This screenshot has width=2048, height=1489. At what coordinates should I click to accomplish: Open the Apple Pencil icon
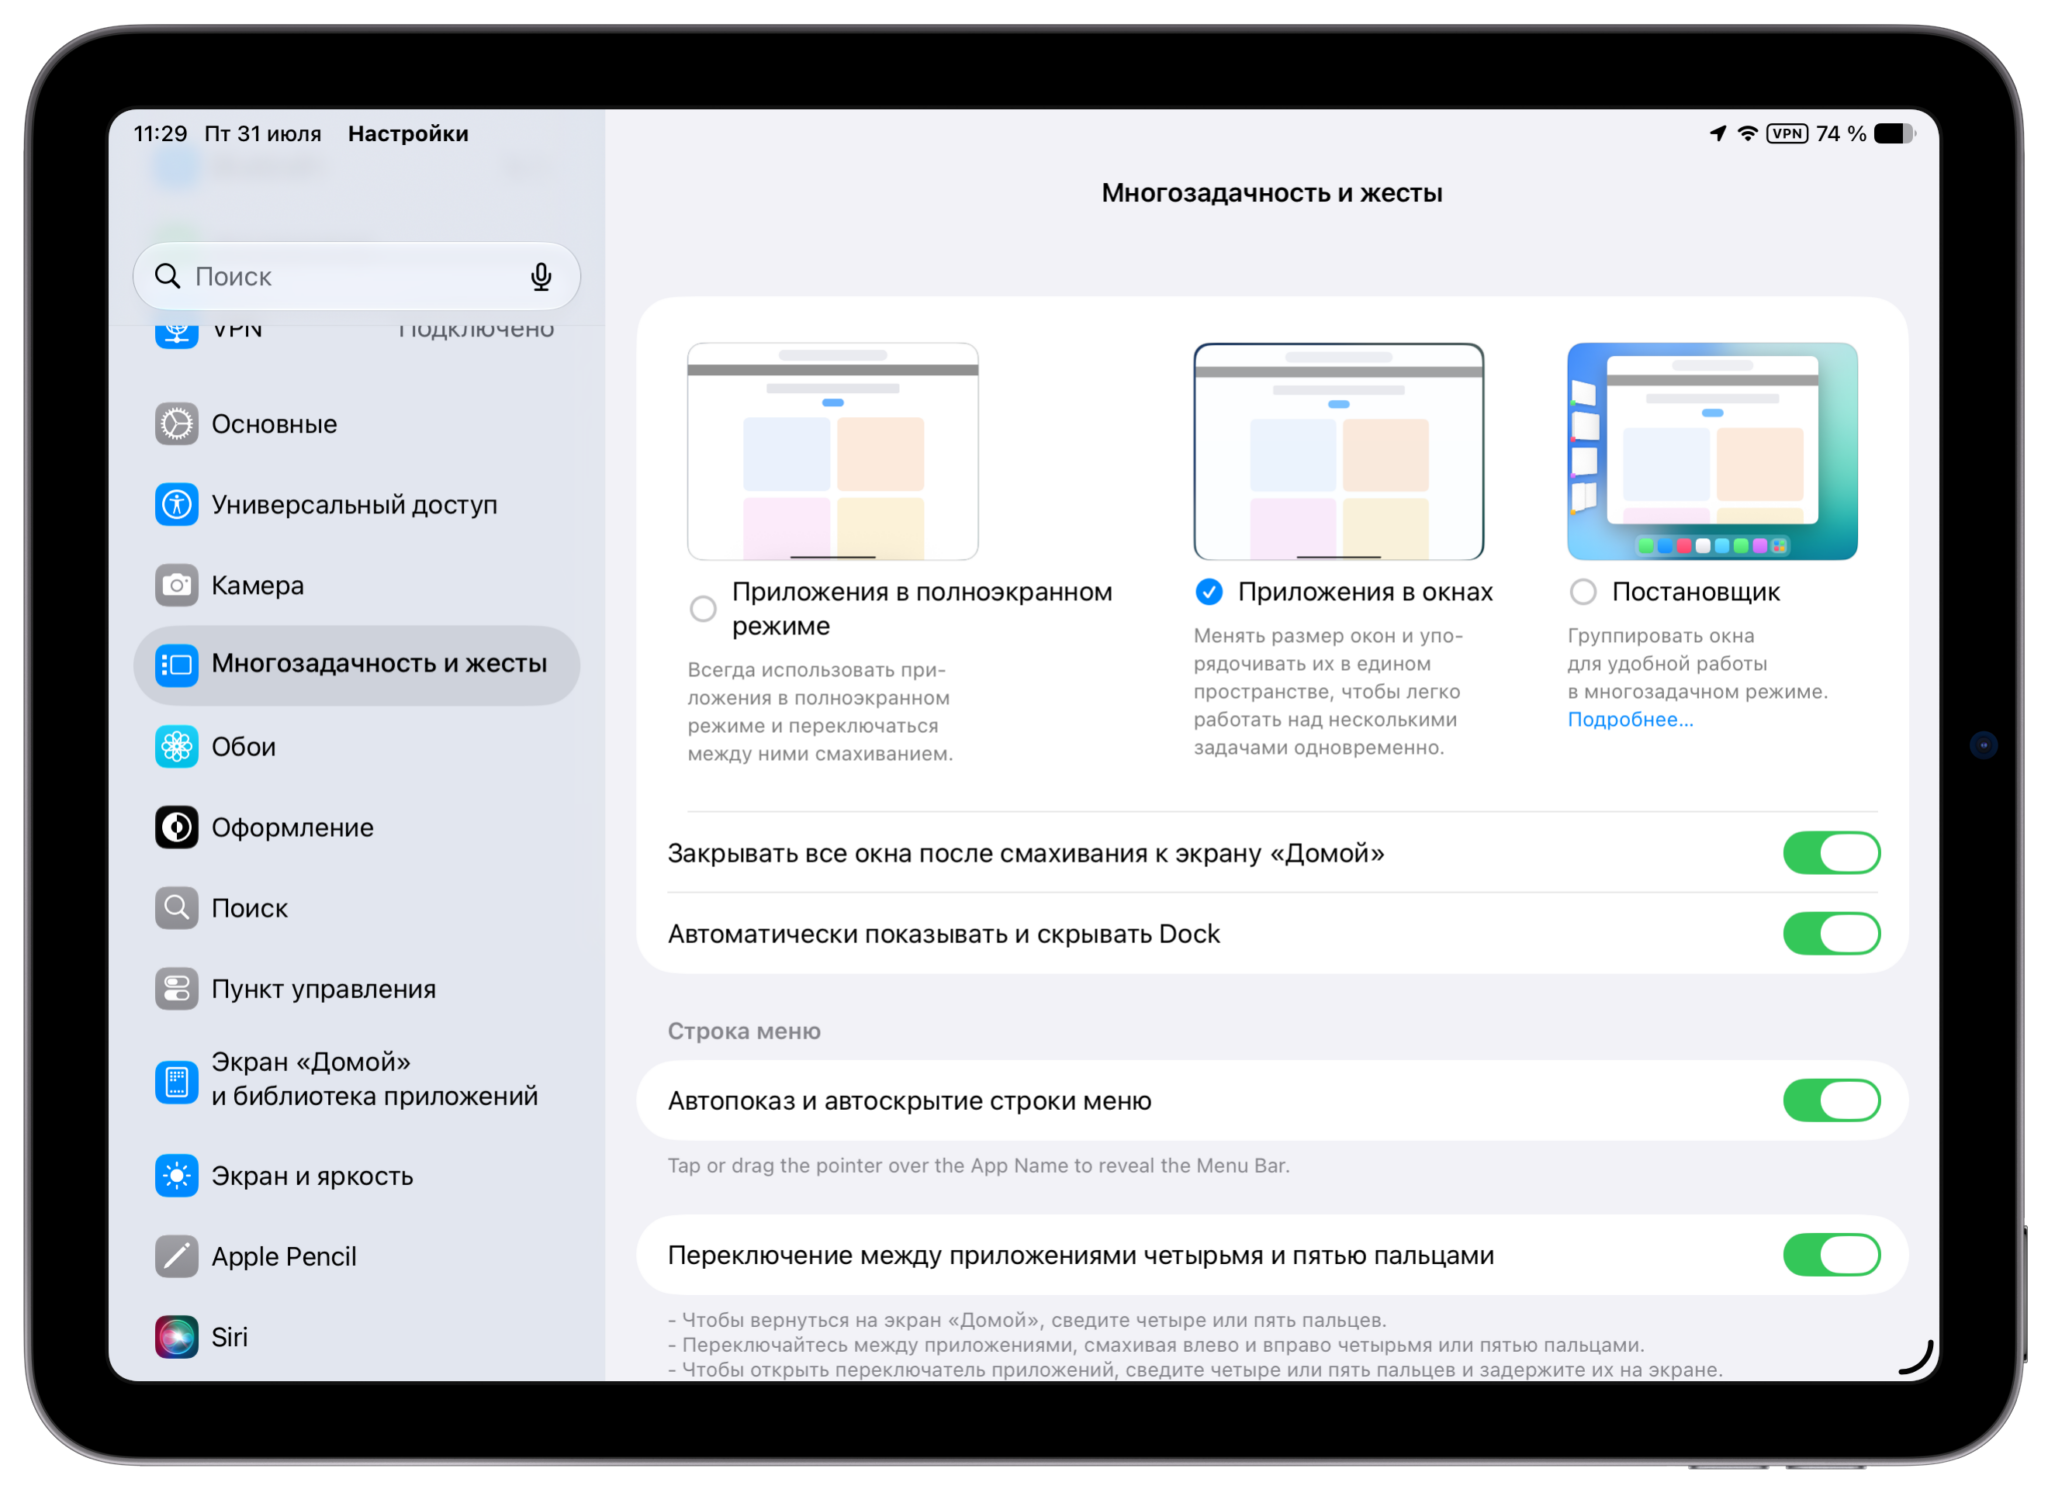177,1256
